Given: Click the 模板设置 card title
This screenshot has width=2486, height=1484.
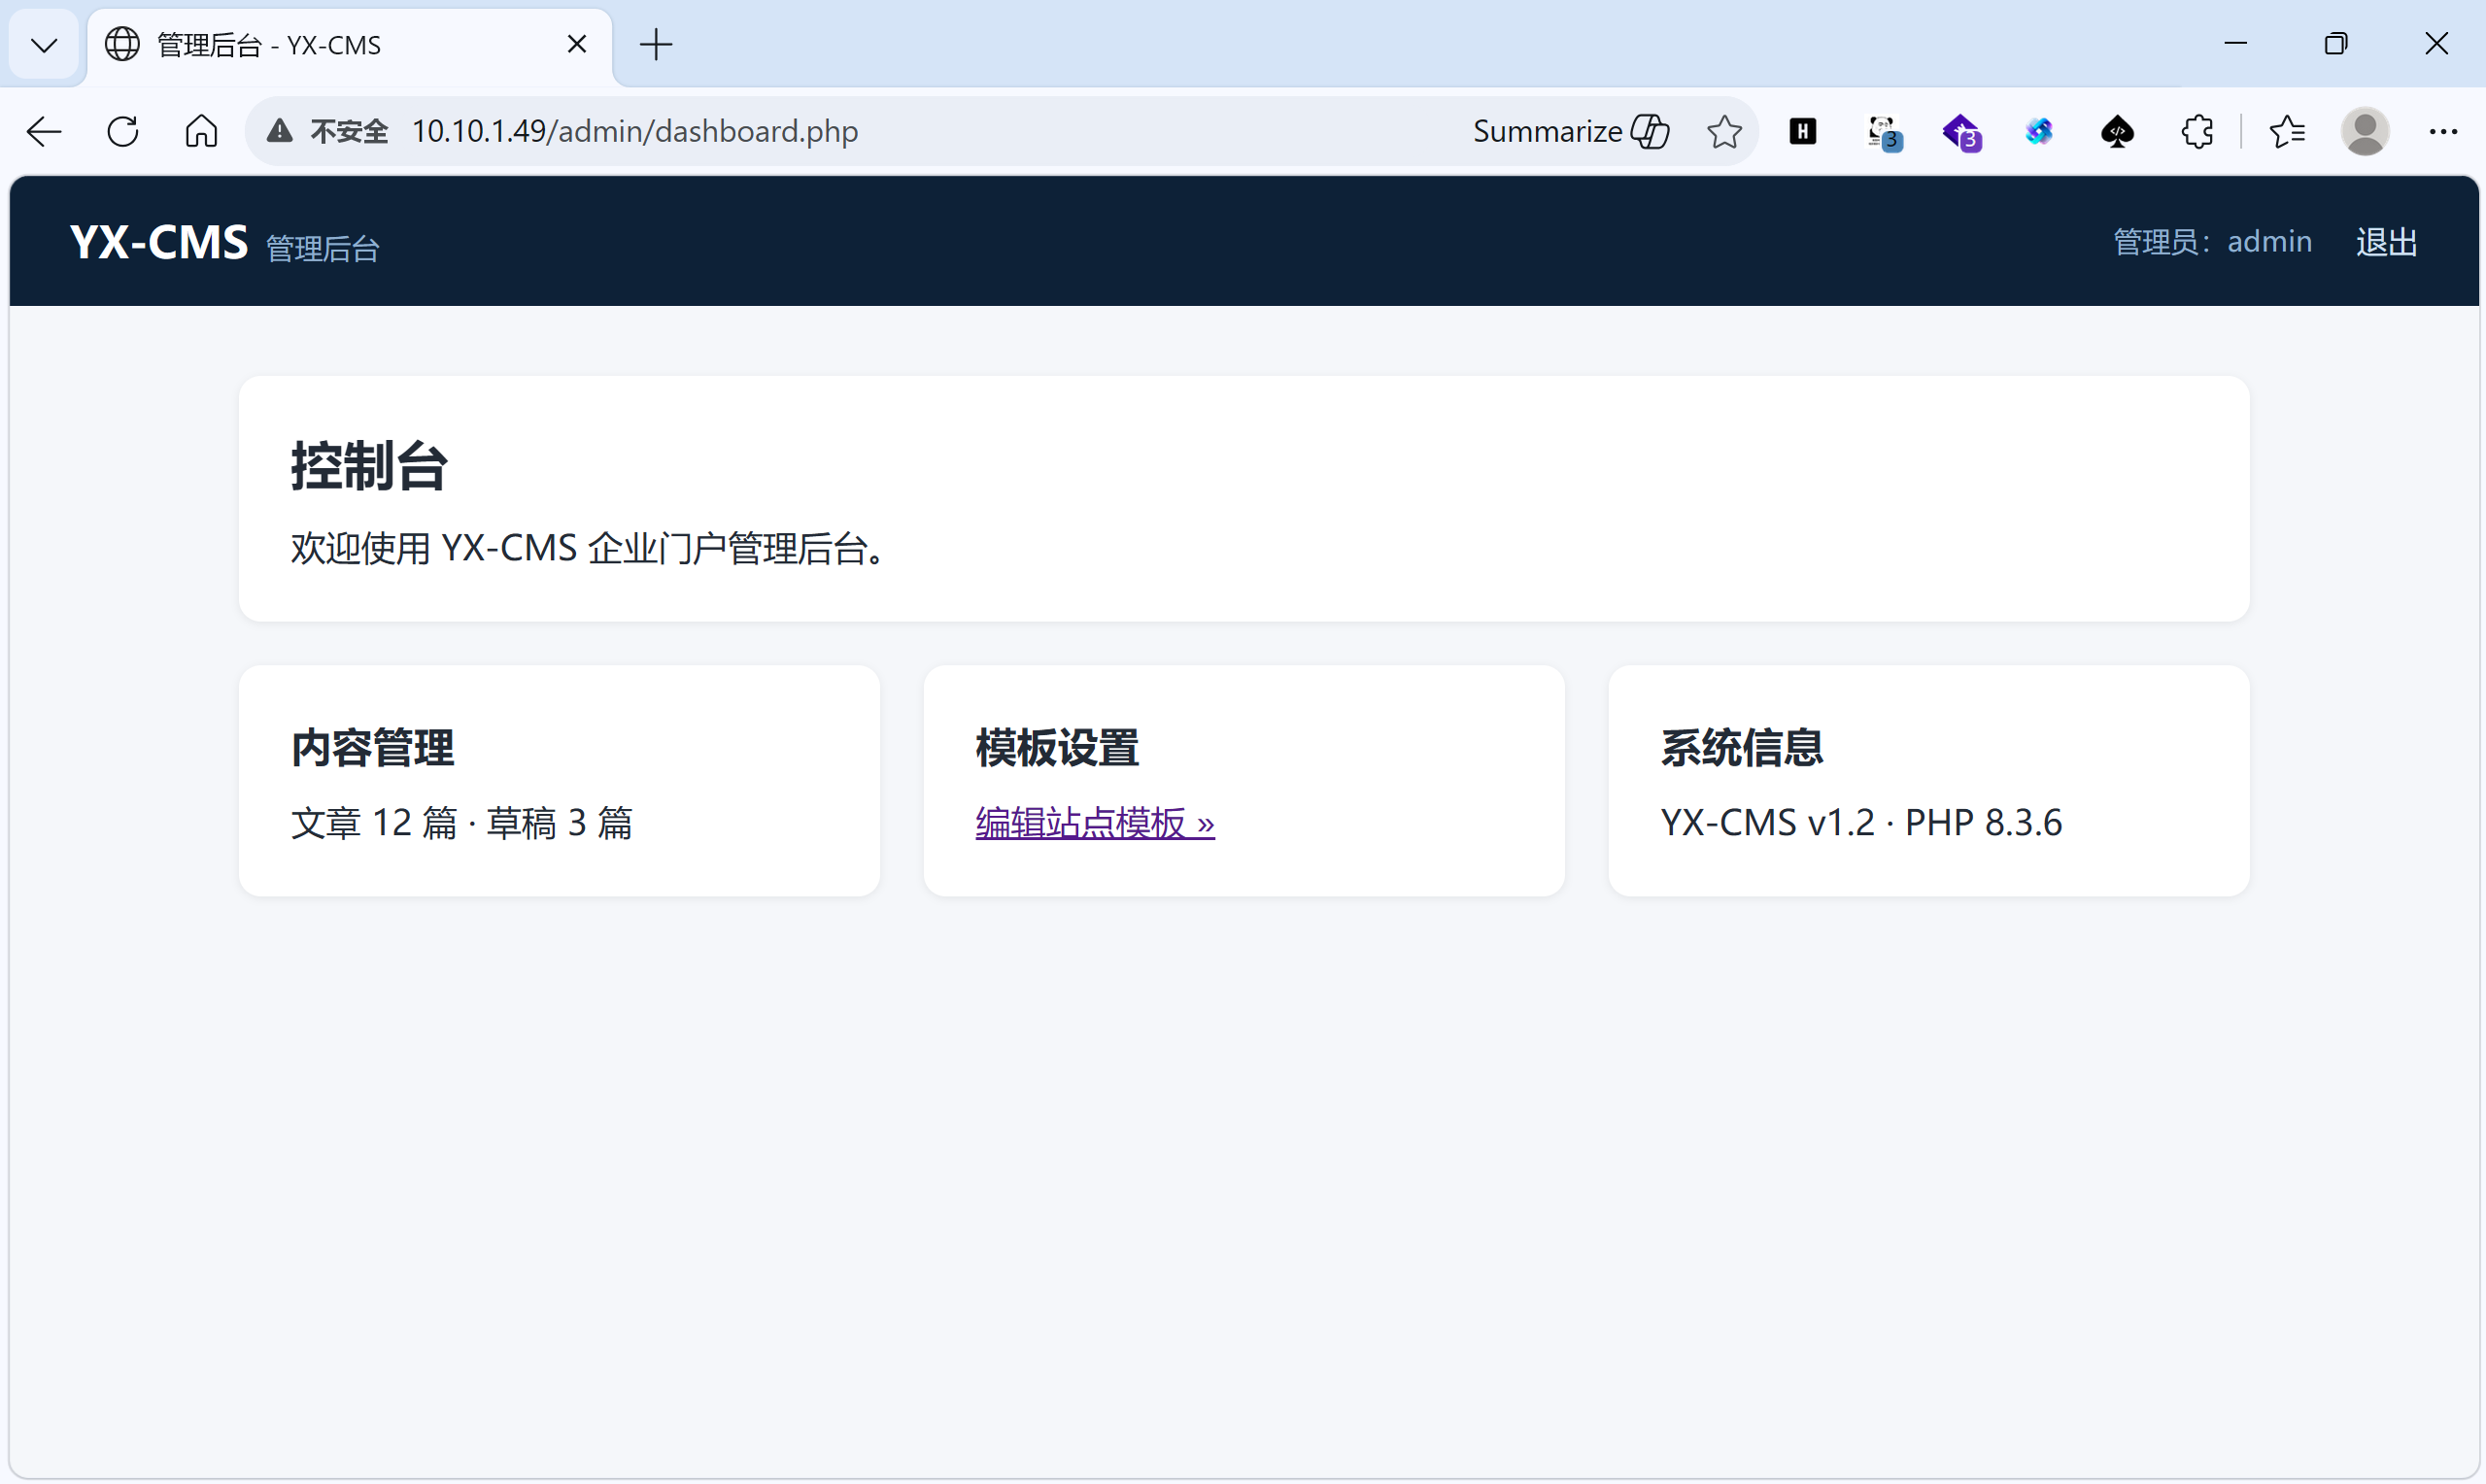Looking at the screenshot, I should click(x=1058, y=748).
